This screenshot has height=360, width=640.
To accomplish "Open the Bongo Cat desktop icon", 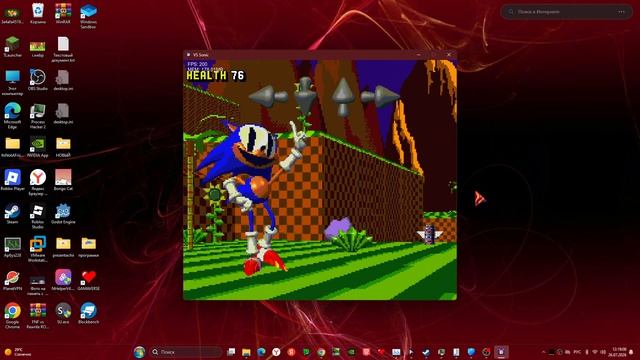I will (63, 180).
